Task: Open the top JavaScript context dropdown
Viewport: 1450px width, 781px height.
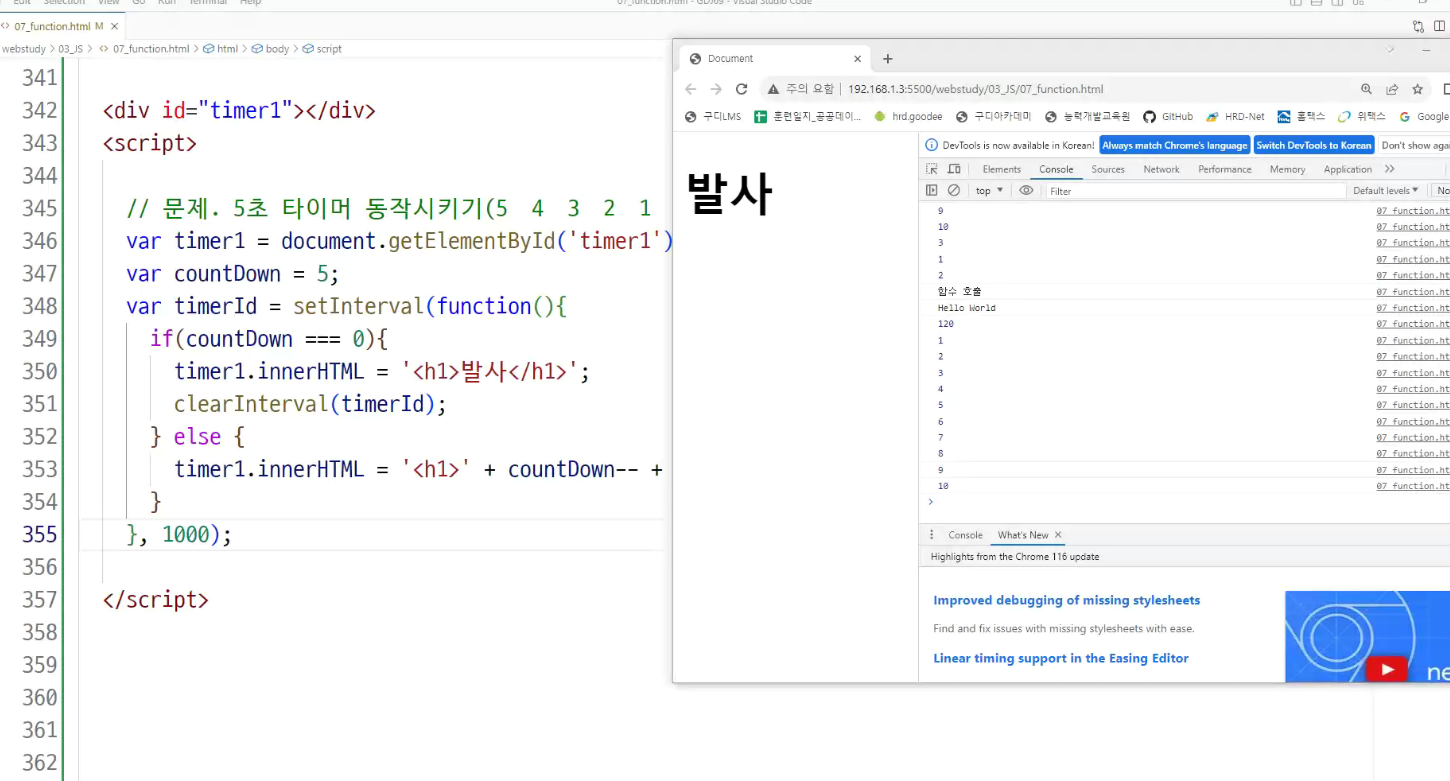Action: (x=989, y=190)
